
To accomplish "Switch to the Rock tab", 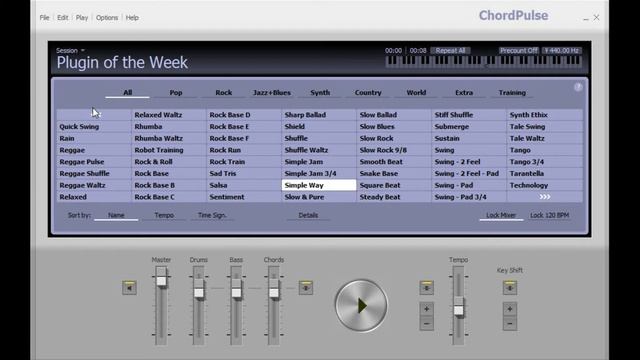I will pos(224,93).
